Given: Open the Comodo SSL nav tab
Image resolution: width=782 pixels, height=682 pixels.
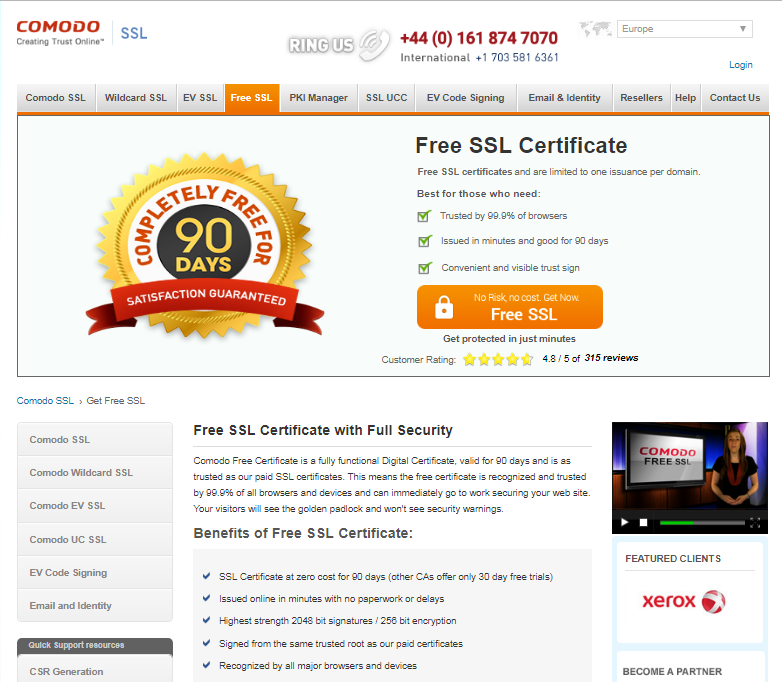Looking at the screenshot, I should [x=55, y=98].
